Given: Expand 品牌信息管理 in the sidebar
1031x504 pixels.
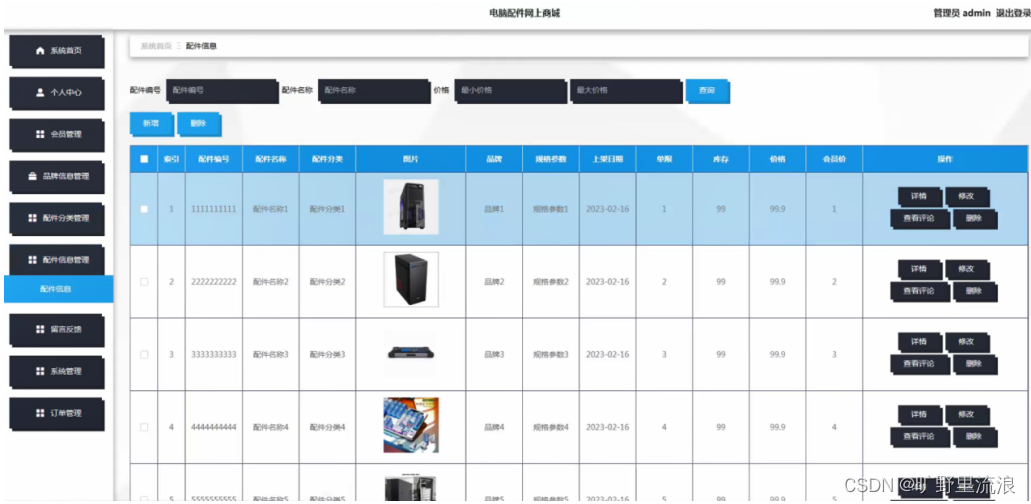Looking at the screenshot, I should (57, 176).
